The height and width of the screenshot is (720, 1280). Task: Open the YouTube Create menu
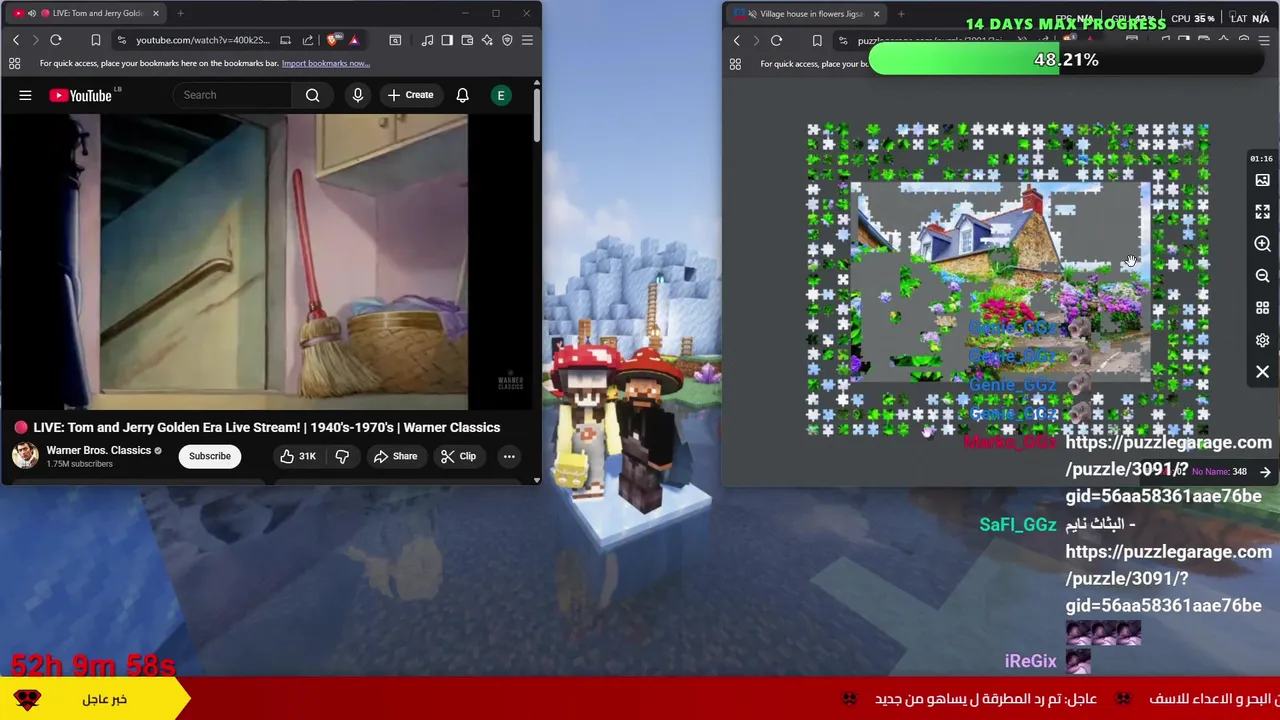click(x=410, y=95)
